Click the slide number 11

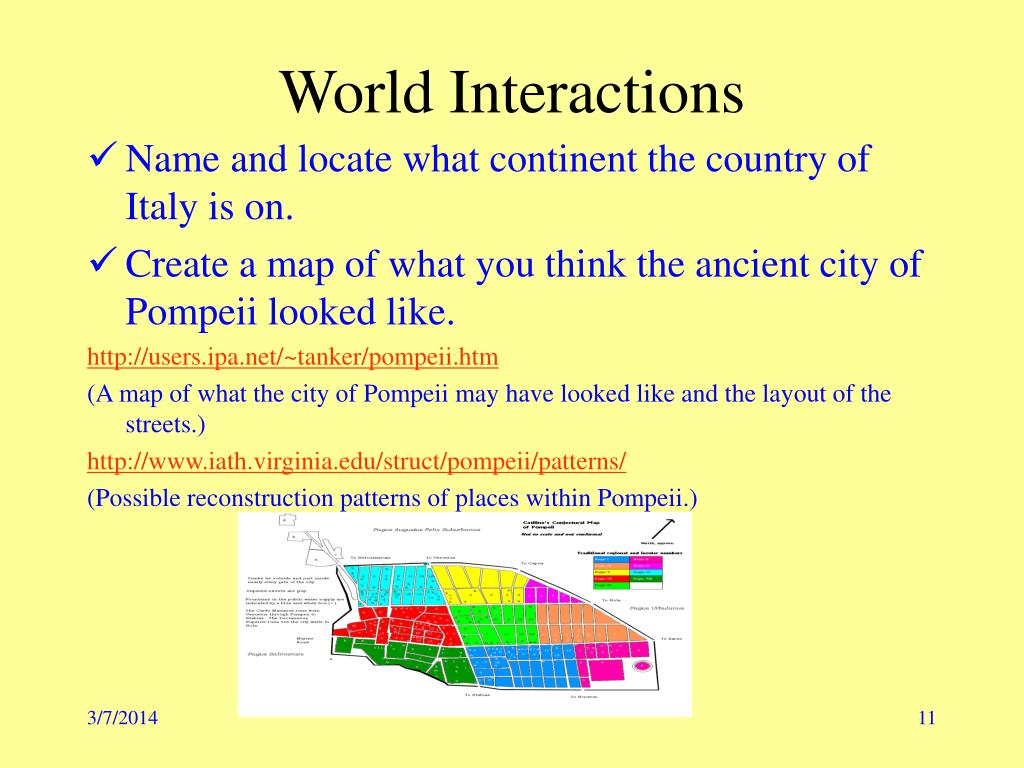tap(927, 718)
